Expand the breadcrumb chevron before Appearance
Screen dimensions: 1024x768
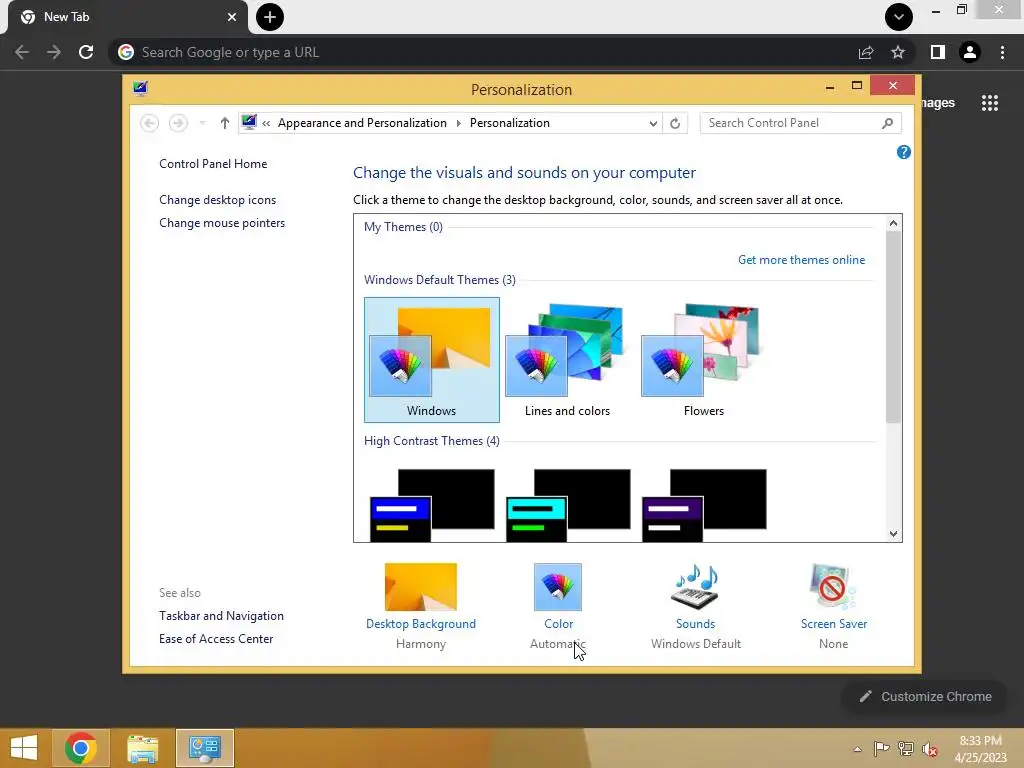[266, 123]
